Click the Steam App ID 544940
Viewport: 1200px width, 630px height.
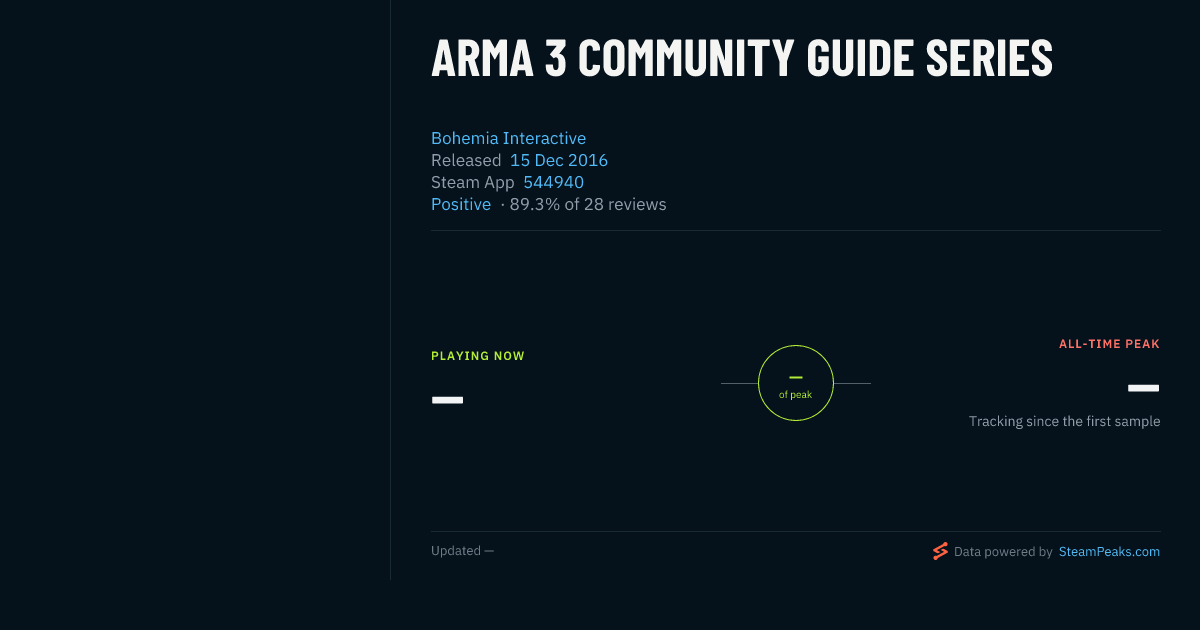(x=554, y=182)
